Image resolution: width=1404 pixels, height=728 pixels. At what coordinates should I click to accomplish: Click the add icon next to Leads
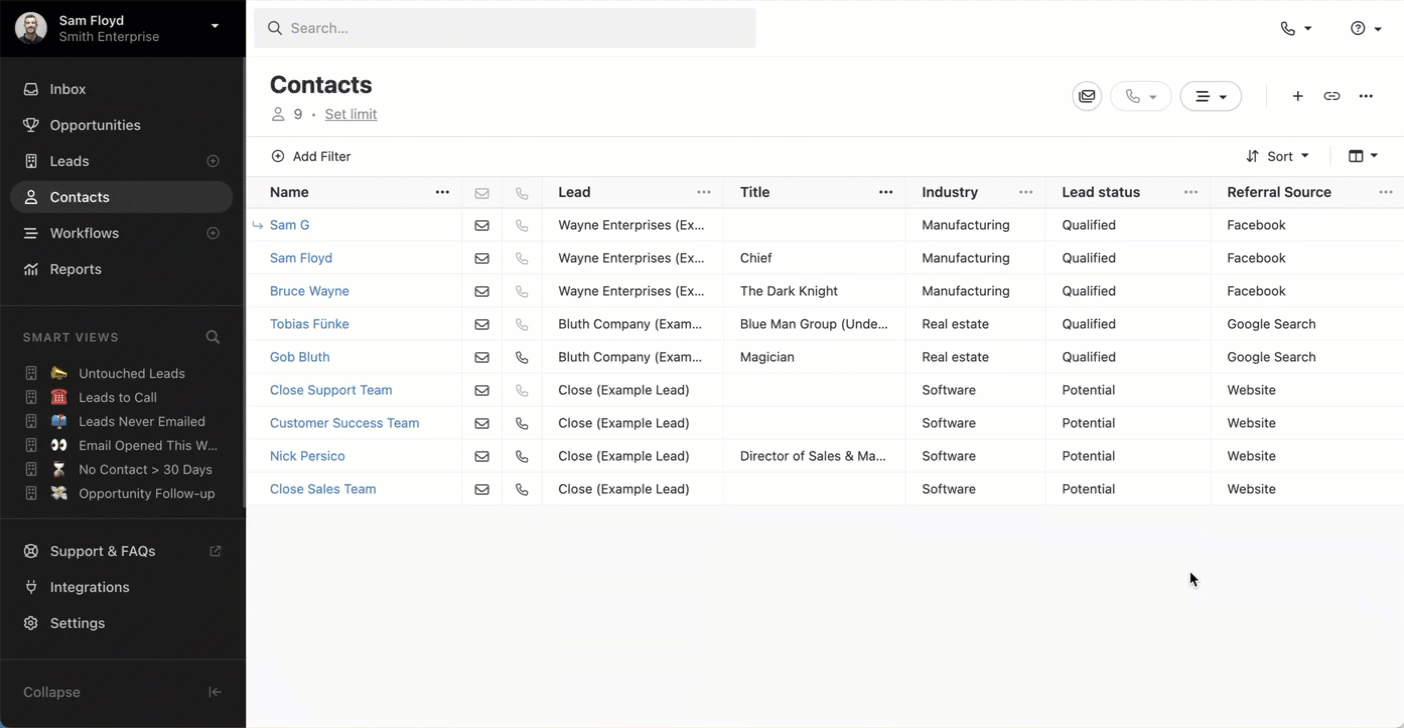[x=213, y=161]
